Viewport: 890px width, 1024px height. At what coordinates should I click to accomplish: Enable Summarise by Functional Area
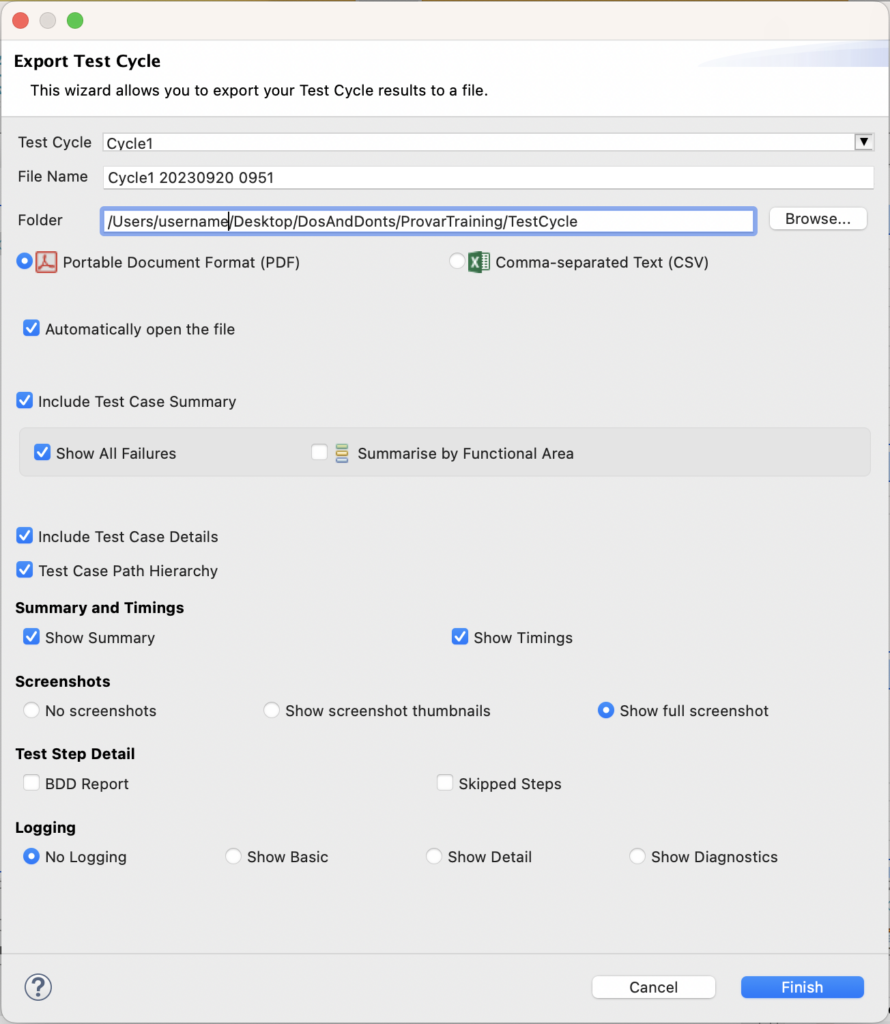[318, 452]
